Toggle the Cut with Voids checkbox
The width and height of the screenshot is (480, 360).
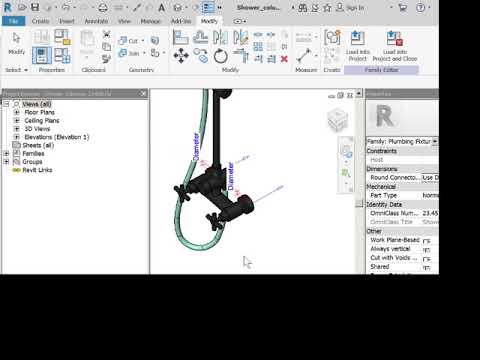[426, 259]
